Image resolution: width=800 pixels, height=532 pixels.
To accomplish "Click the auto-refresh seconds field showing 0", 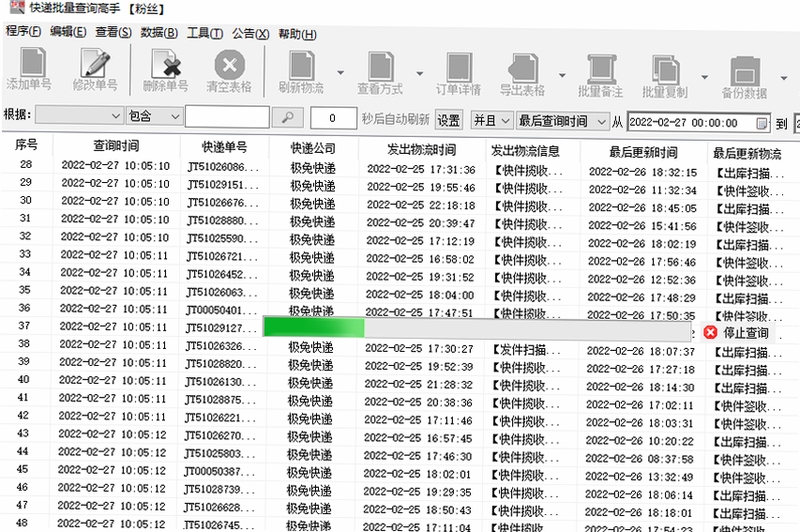I will (333, 118).
